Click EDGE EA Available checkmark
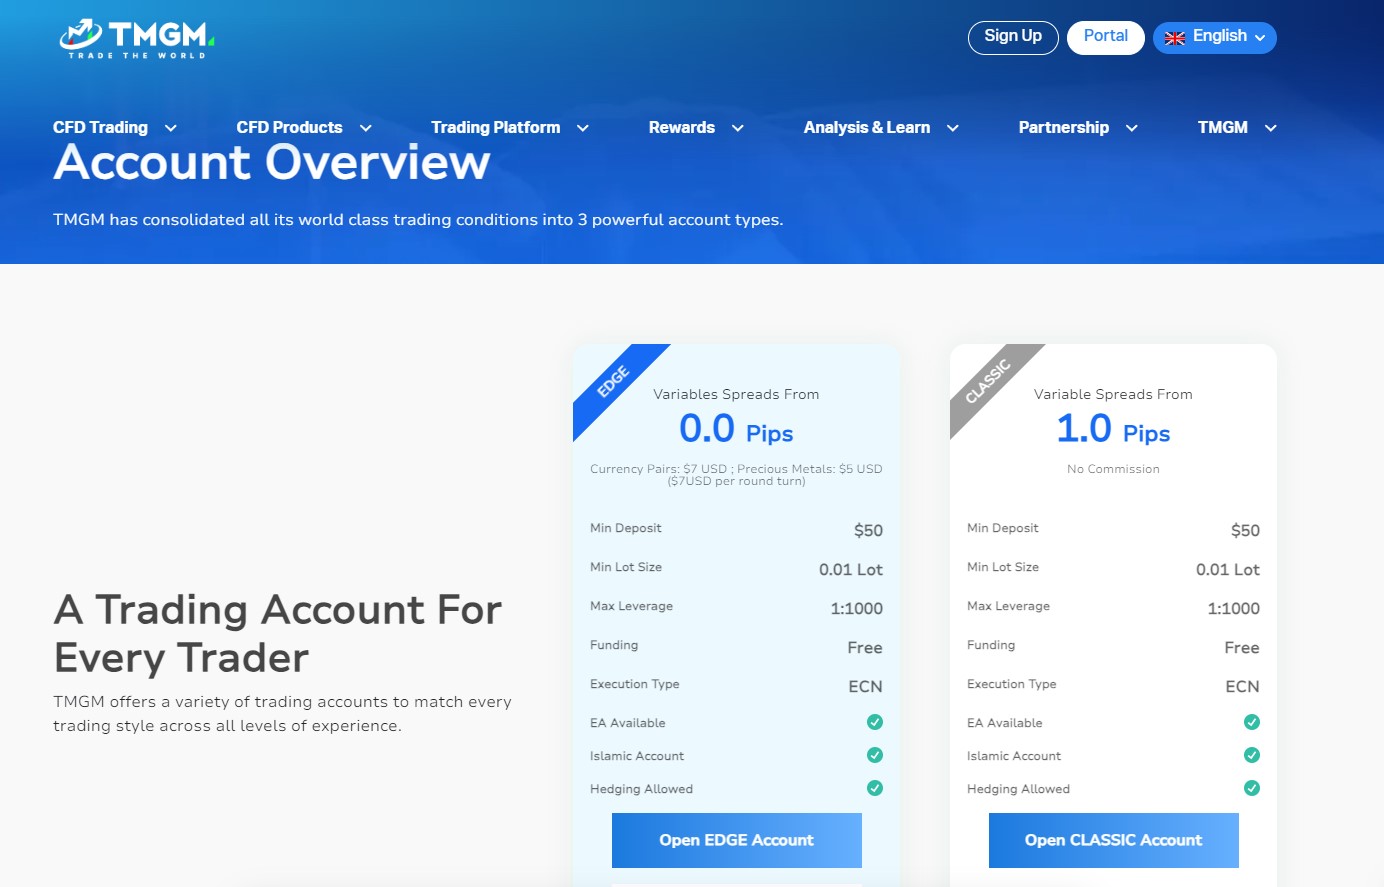Screen dimensions: 1384x887 [x=875, y=722]
